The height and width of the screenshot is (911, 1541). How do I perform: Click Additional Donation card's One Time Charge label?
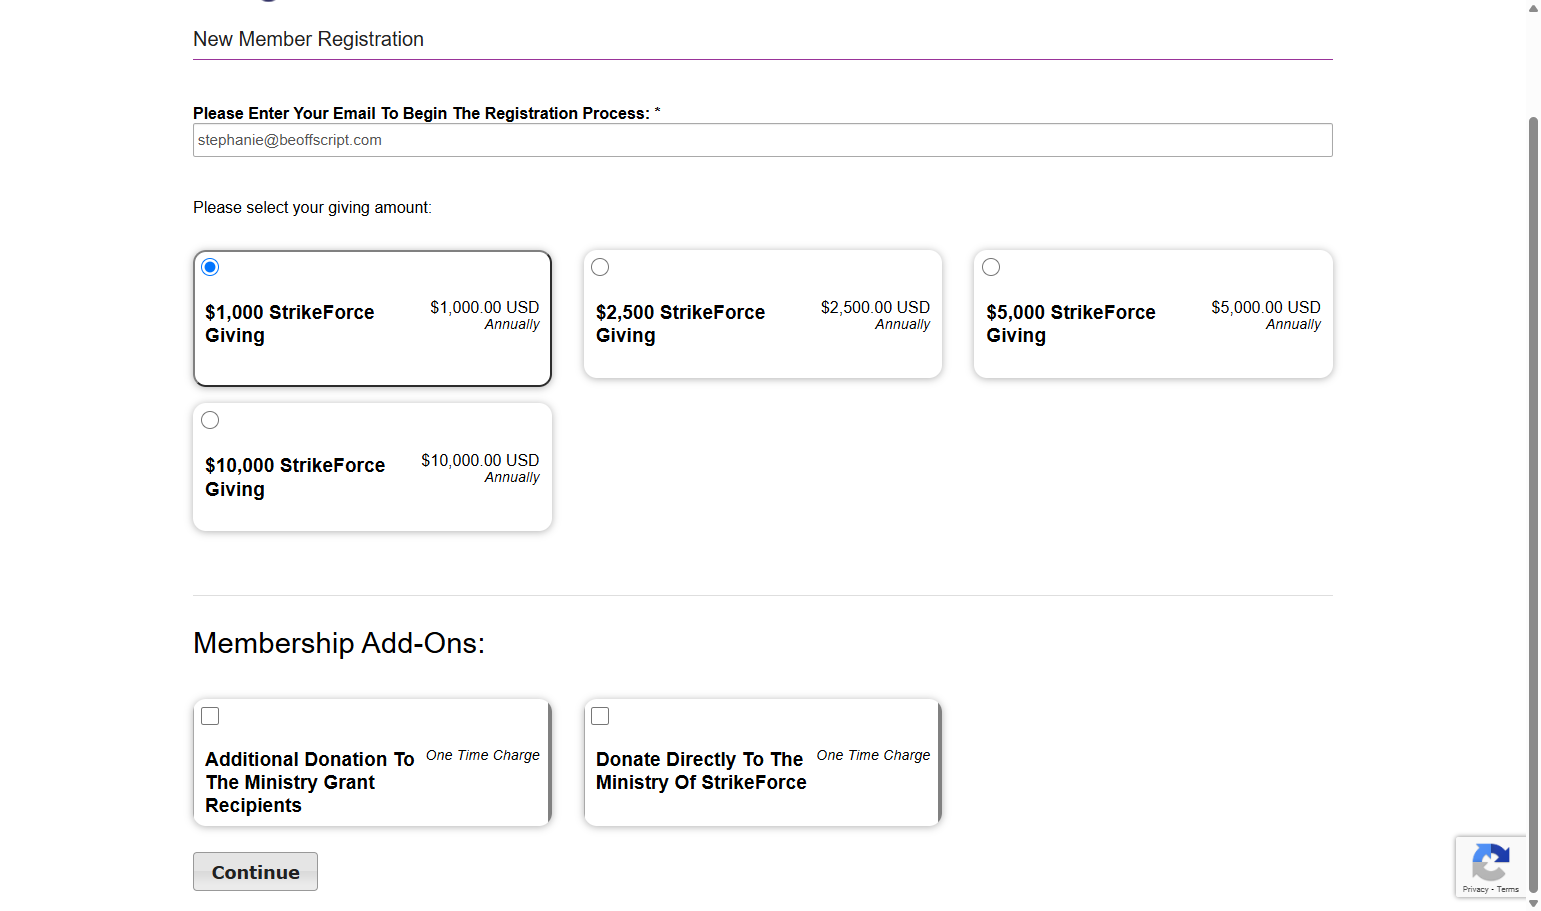(x=483, y=755)
